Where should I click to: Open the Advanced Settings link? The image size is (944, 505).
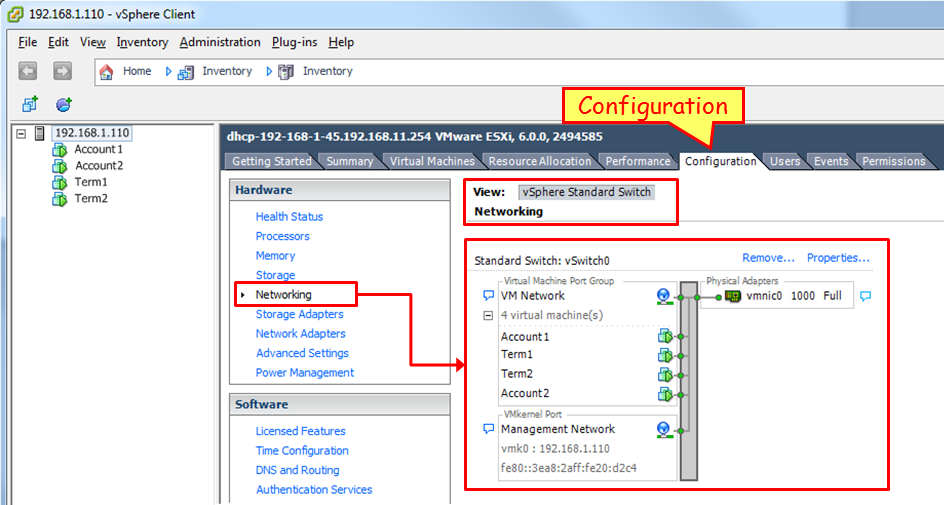[302, 353]
